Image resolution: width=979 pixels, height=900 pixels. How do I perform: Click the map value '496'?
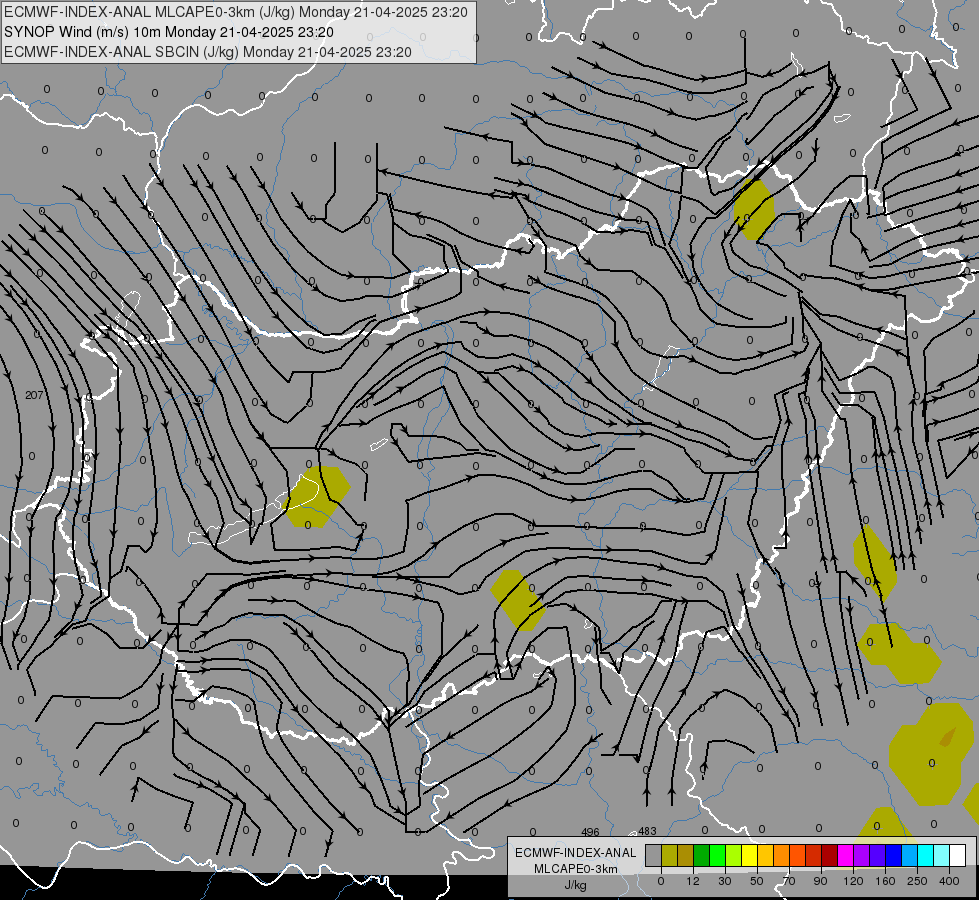tap(590, 832)
